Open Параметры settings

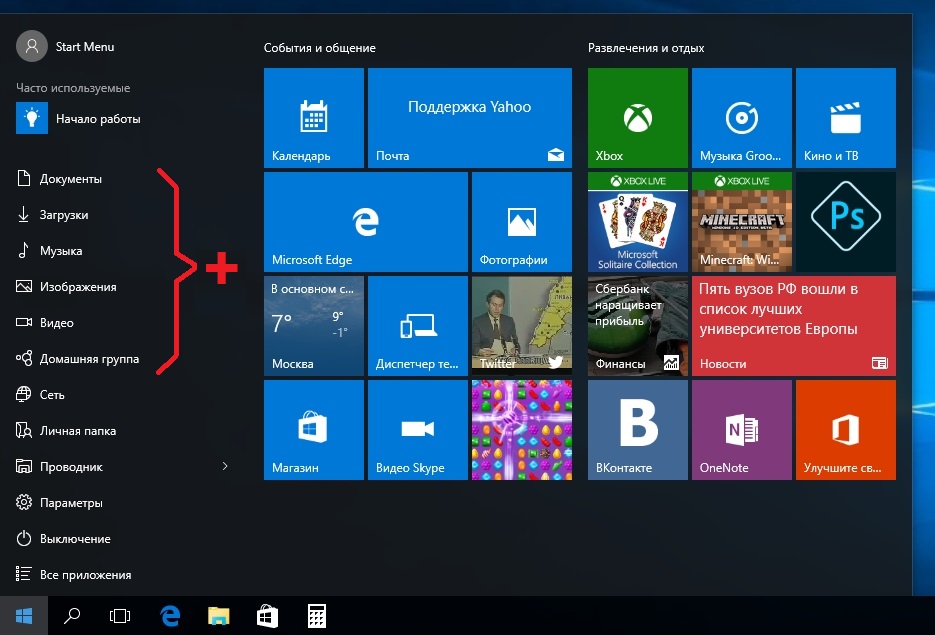pyautogui.click(x=60, y=503)
